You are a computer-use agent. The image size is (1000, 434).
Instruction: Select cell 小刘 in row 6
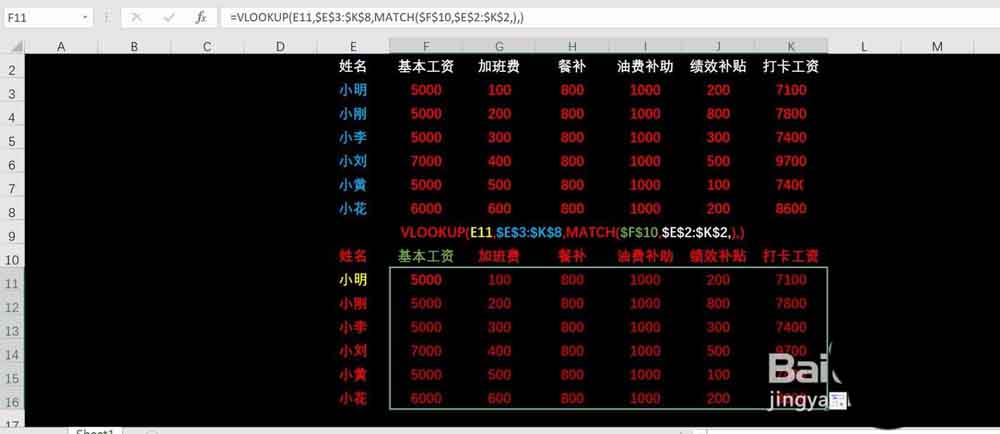click(x=353, y=161)
